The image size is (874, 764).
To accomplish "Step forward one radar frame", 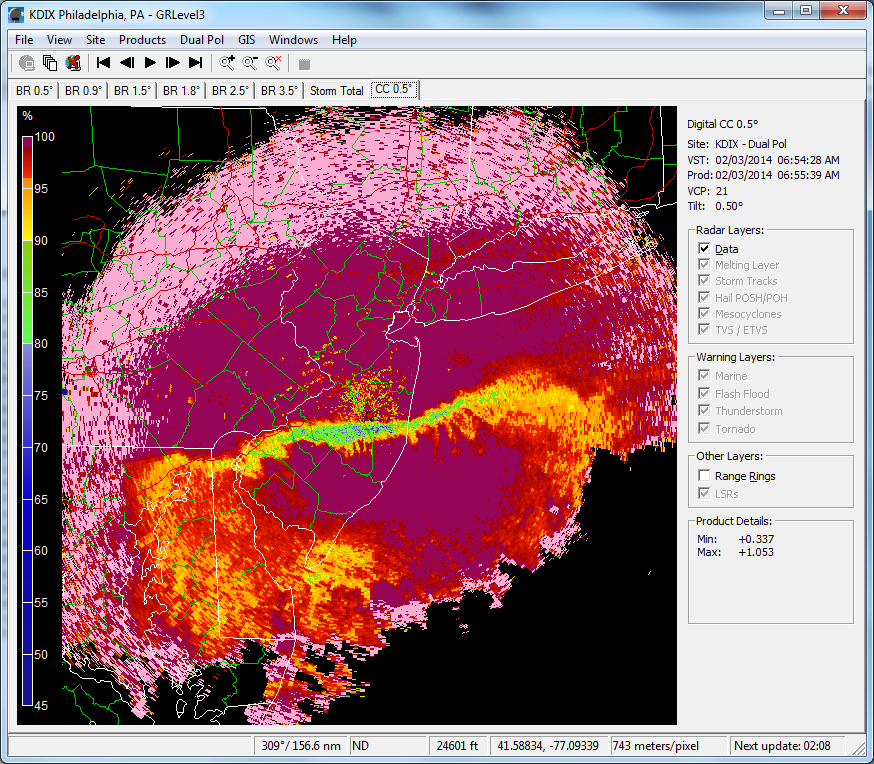I will click(173, 63).
